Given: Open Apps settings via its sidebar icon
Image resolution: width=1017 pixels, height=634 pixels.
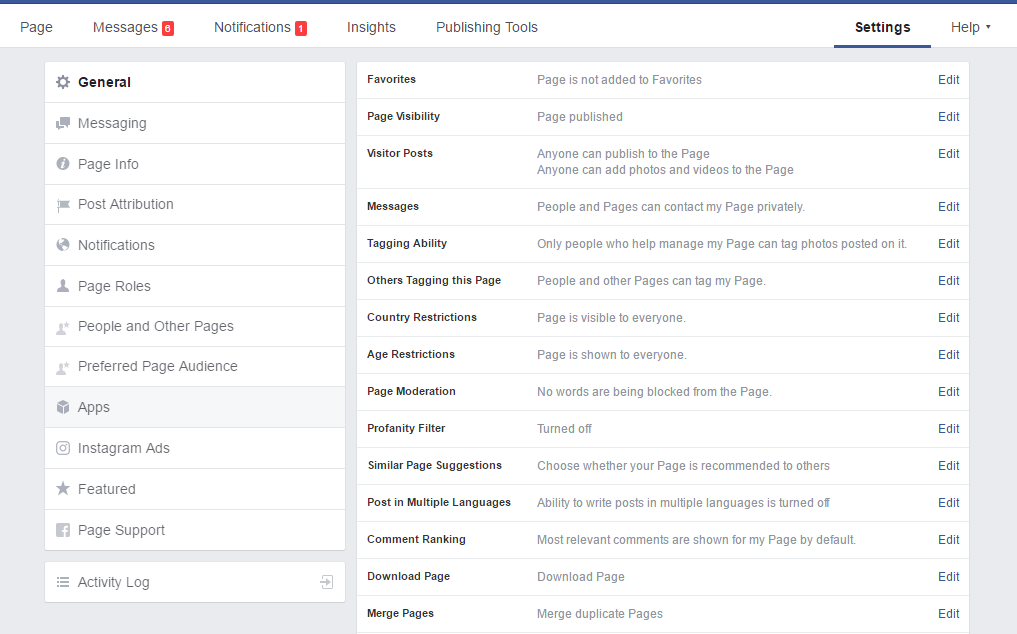Looking at the screenshot, I should [x=62, y=407].
